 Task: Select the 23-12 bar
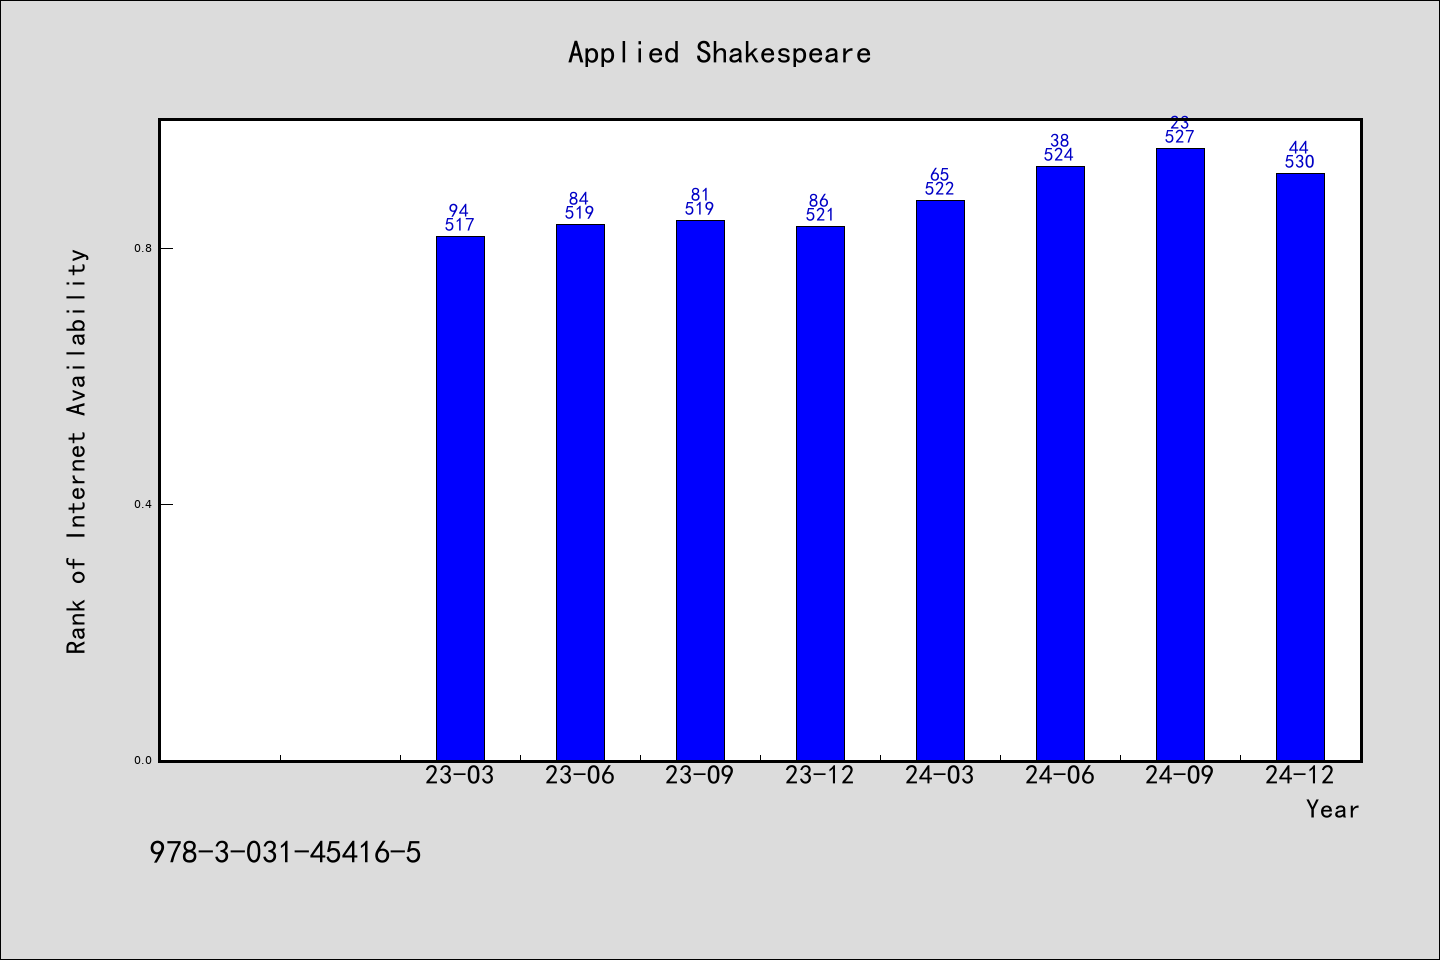[x=820, y=493]
